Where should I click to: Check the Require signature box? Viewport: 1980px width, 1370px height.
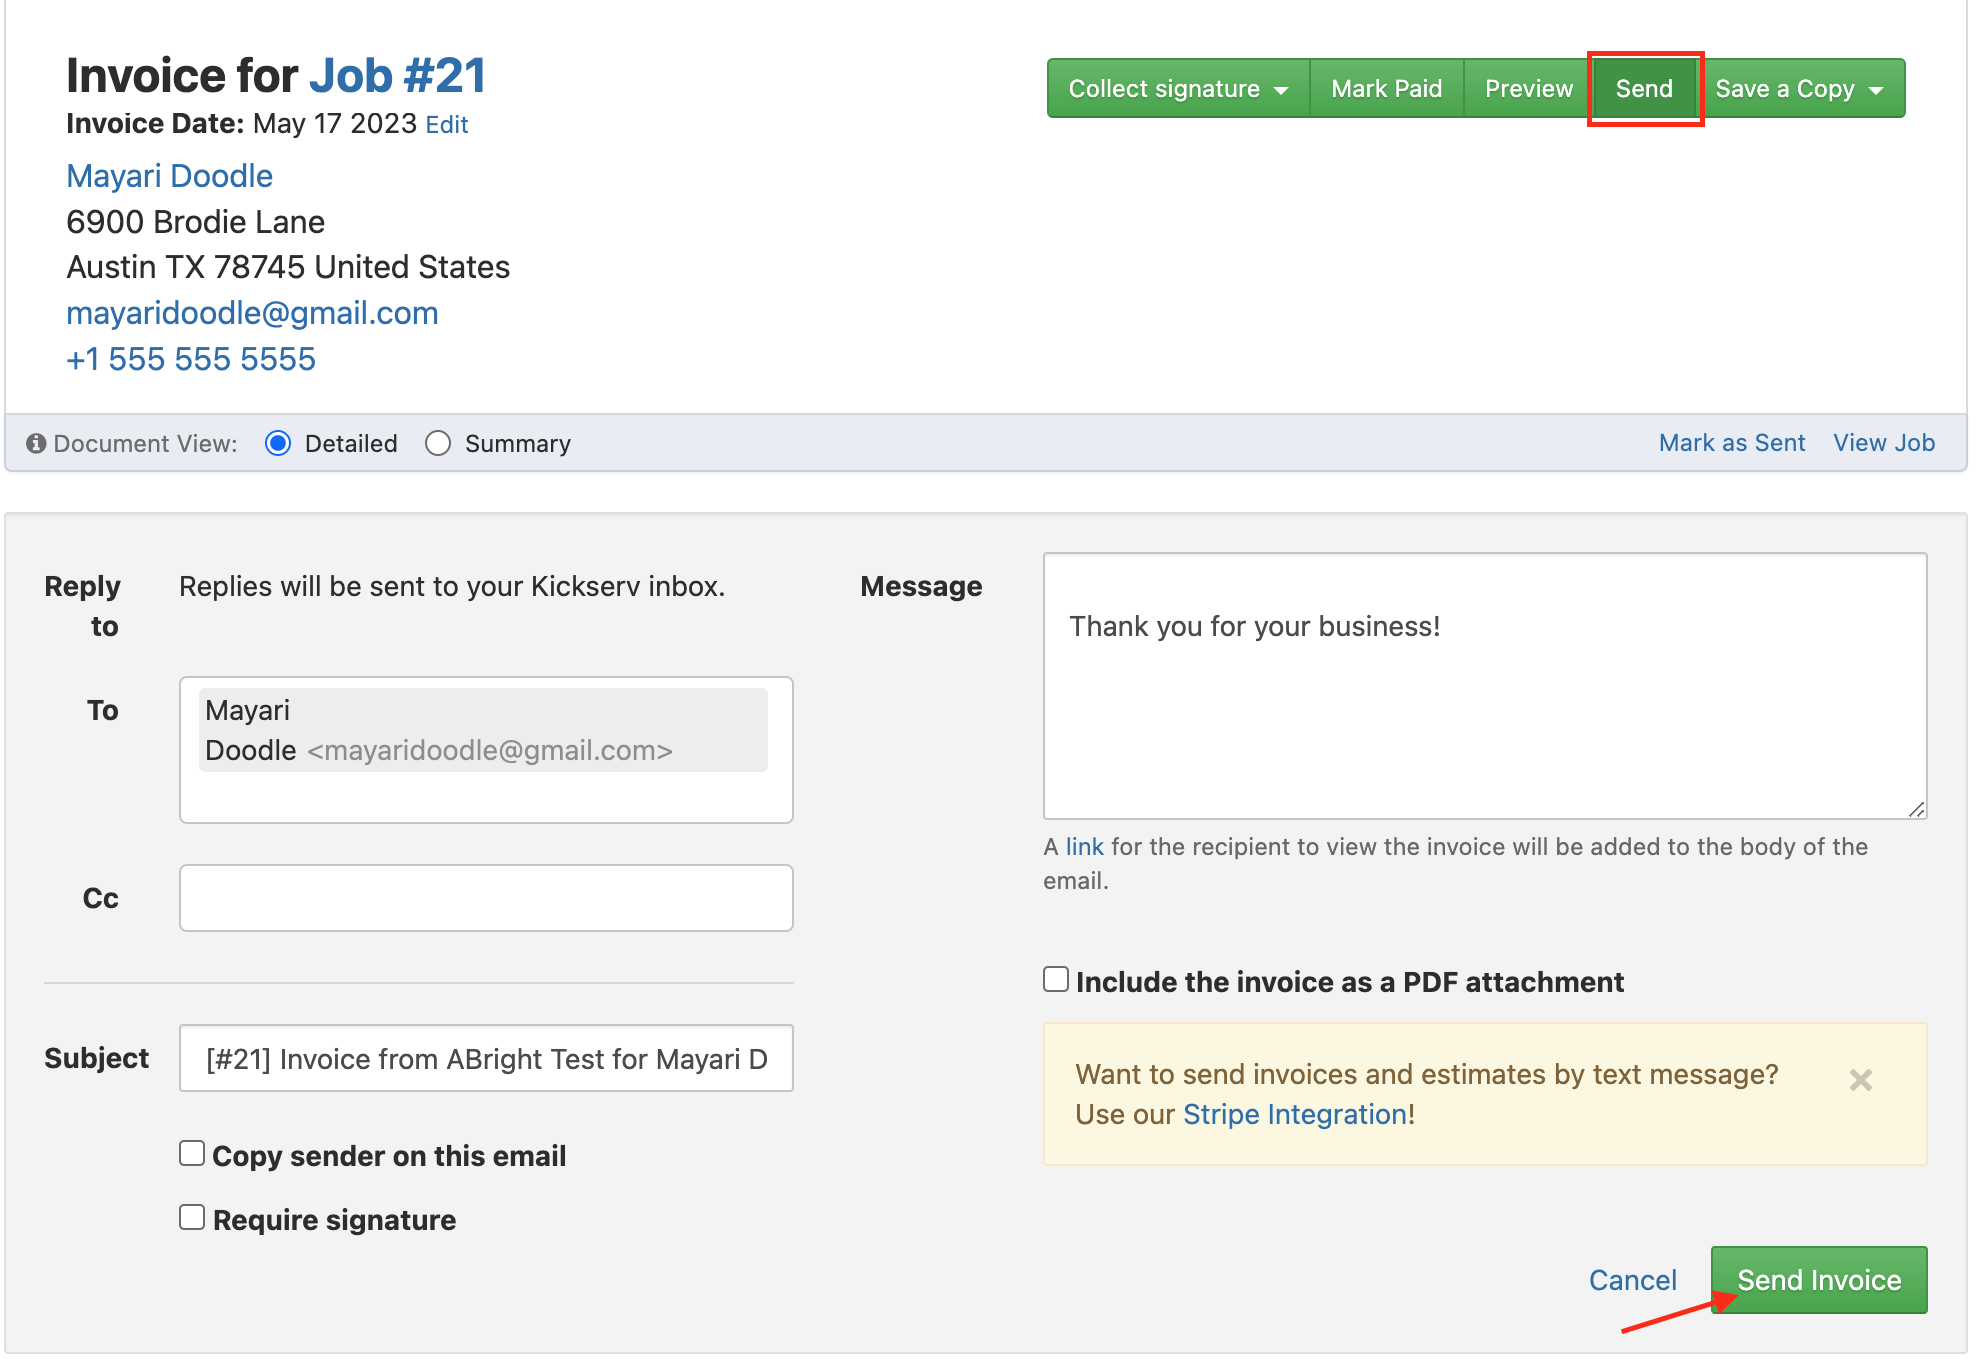click(x=192, y=1218)
